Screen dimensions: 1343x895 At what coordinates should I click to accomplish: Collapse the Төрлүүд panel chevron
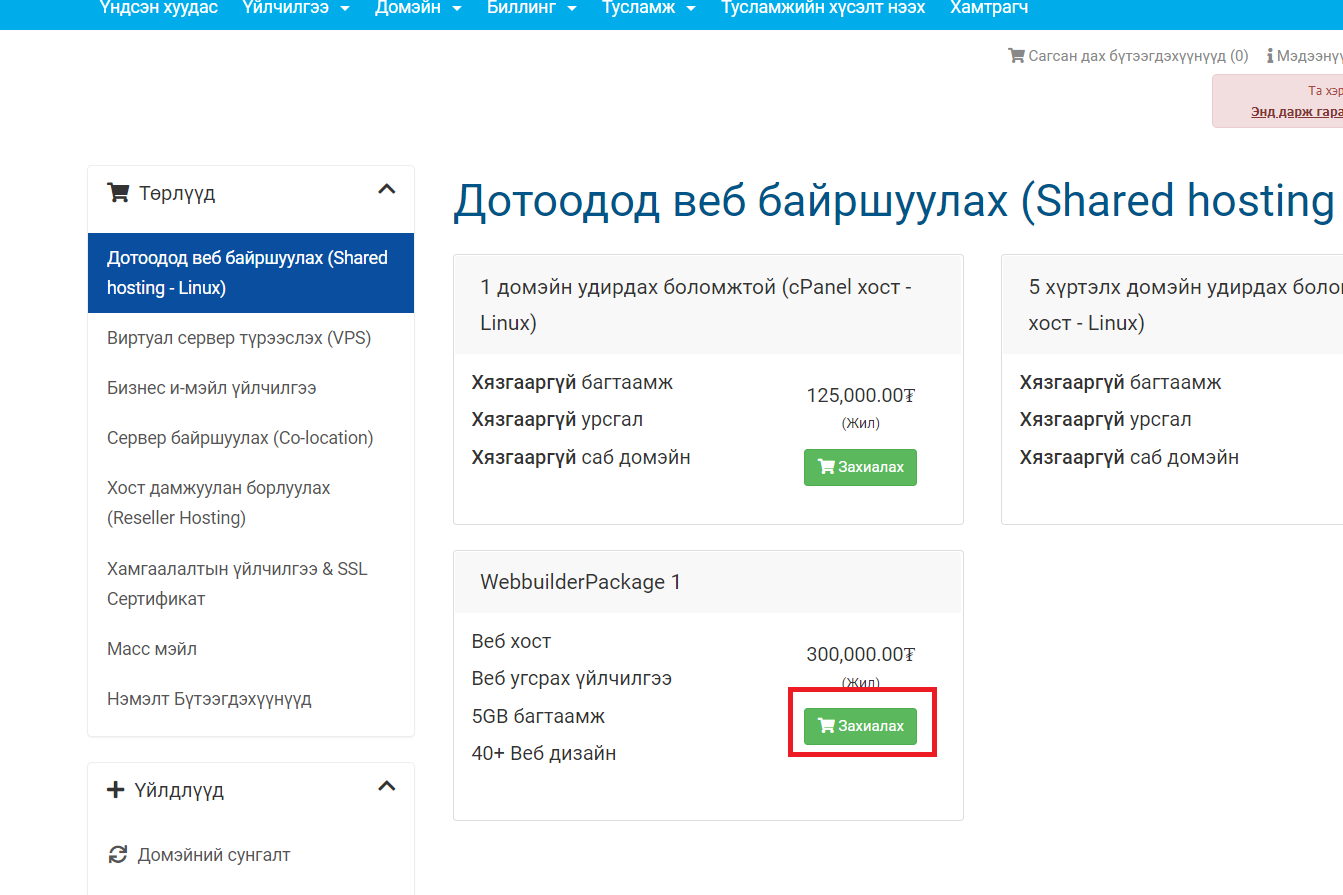(x=387, y=189)
